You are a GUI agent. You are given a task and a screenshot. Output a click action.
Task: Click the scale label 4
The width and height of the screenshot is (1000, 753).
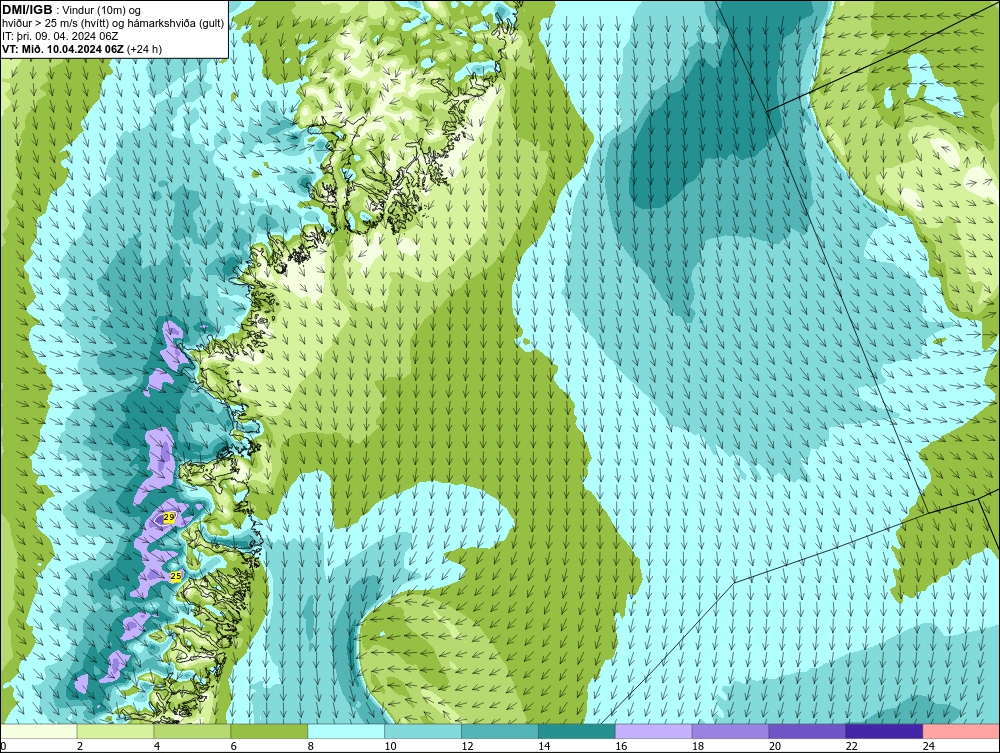point(157,746)
